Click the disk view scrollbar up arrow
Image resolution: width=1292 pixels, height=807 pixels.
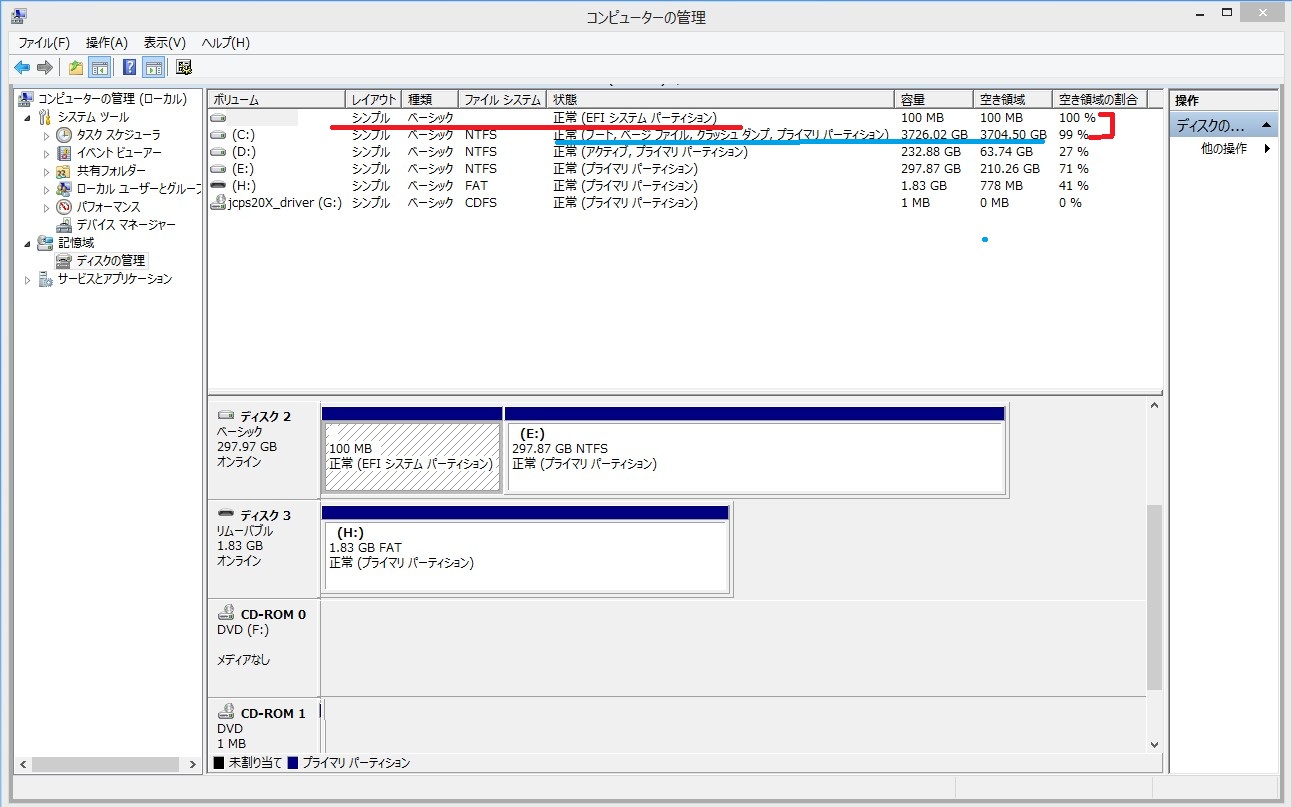coord(1155,406)
